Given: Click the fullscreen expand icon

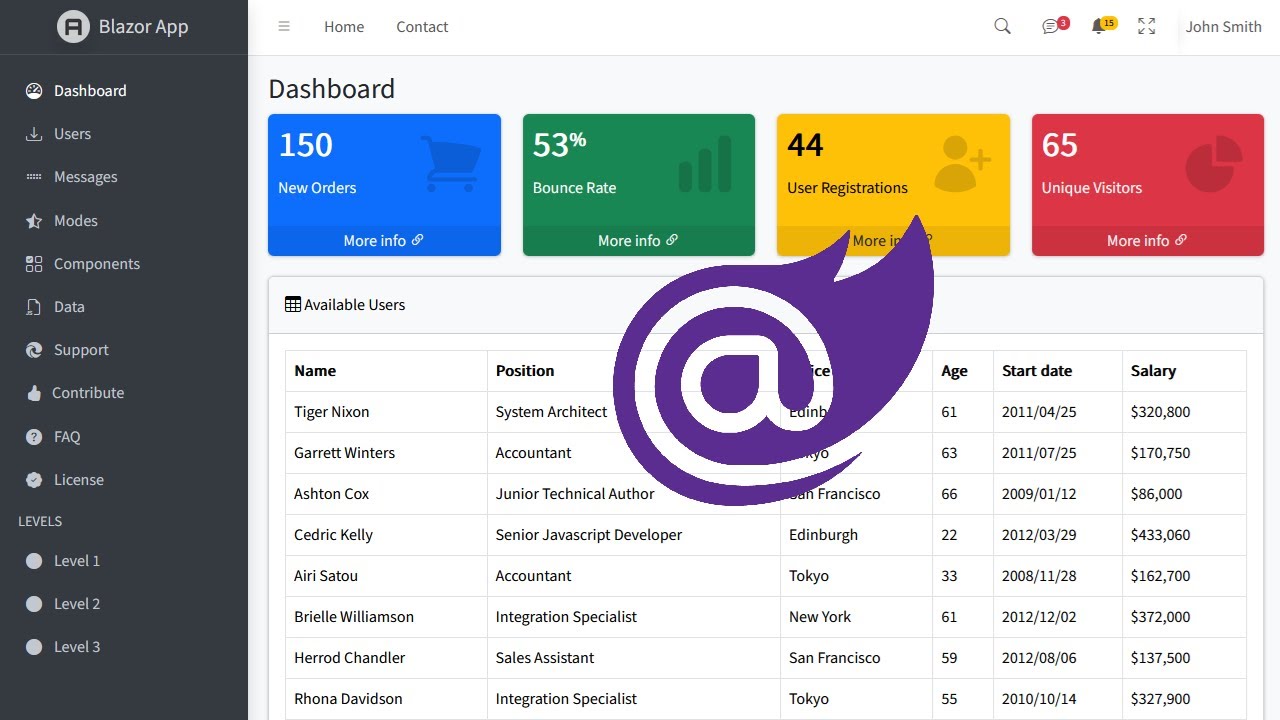Looking at the screenshot, I should (x=1147, y=27).
